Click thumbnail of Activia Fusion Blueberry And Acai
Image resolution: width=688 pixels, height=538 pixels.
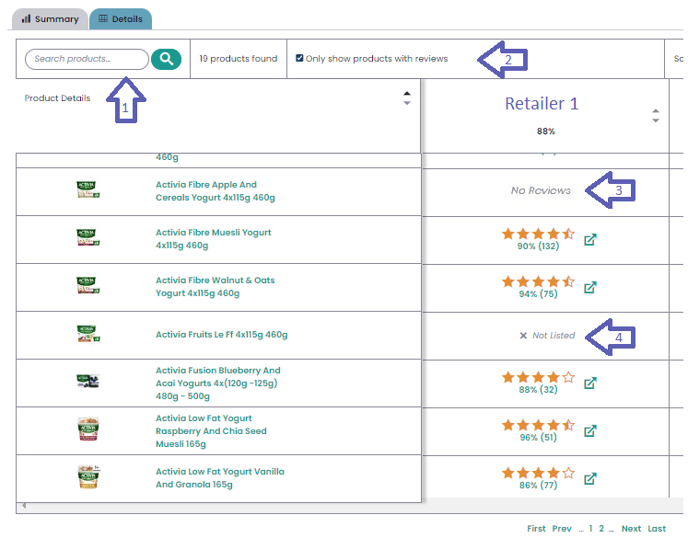pos(88,381)
